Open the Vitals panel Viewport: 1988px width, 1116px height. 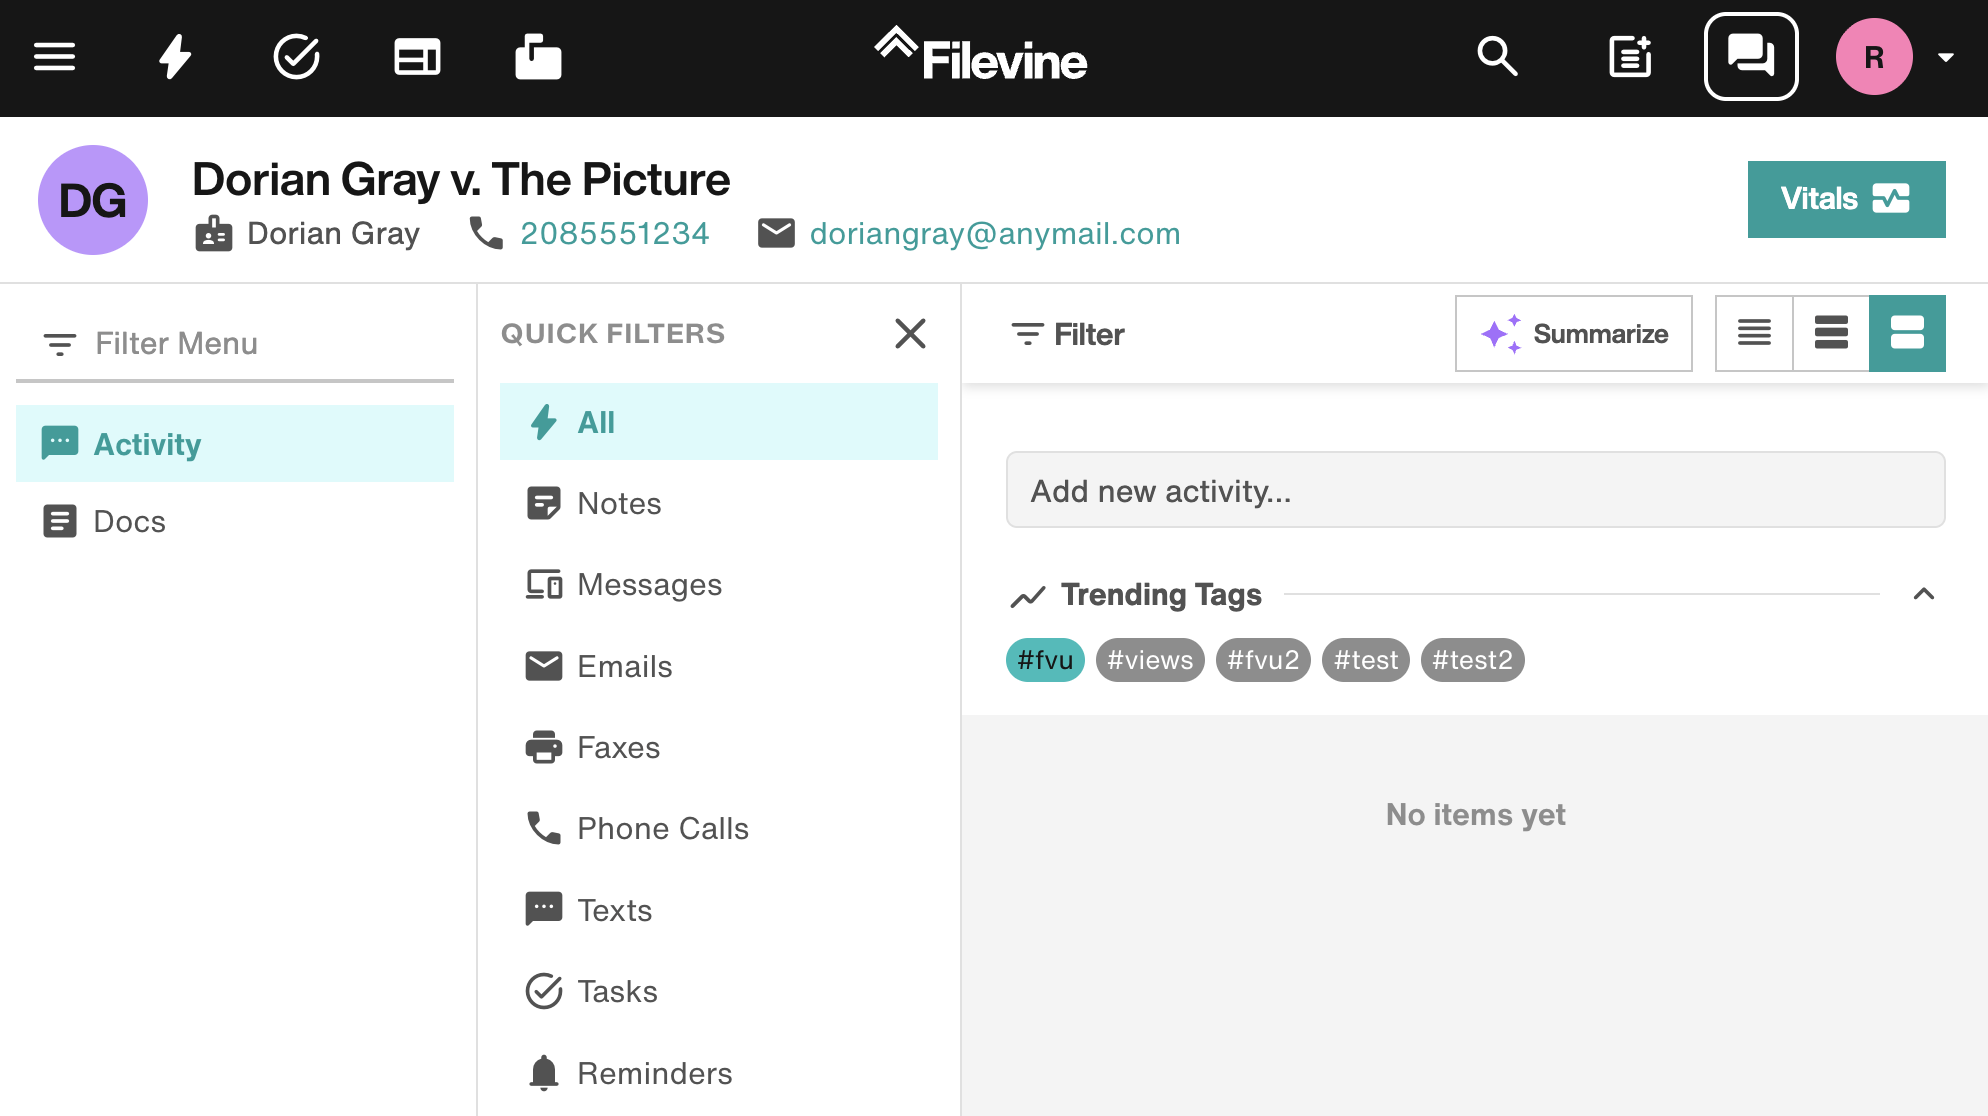click(1846, 199)
